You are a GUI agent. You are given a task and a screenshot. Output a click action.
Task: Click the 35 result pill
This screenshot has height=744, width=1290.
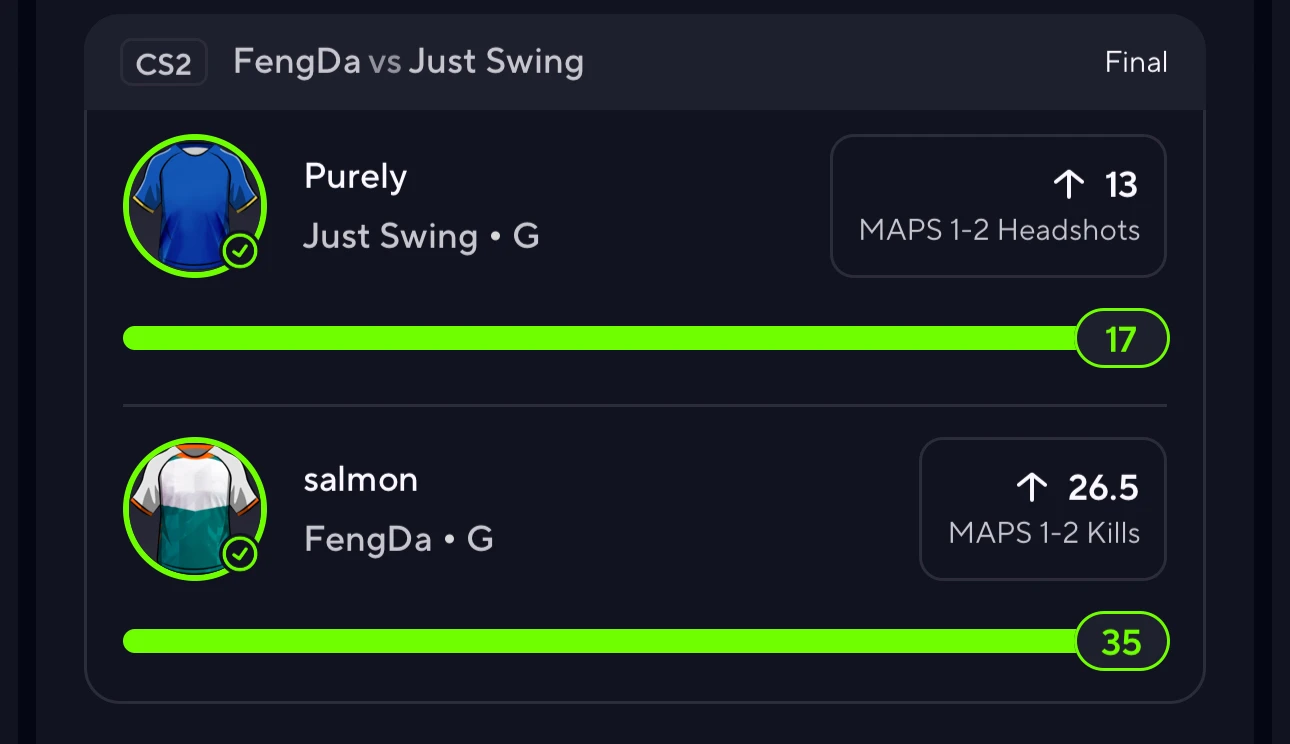(x=1121, y=641)
